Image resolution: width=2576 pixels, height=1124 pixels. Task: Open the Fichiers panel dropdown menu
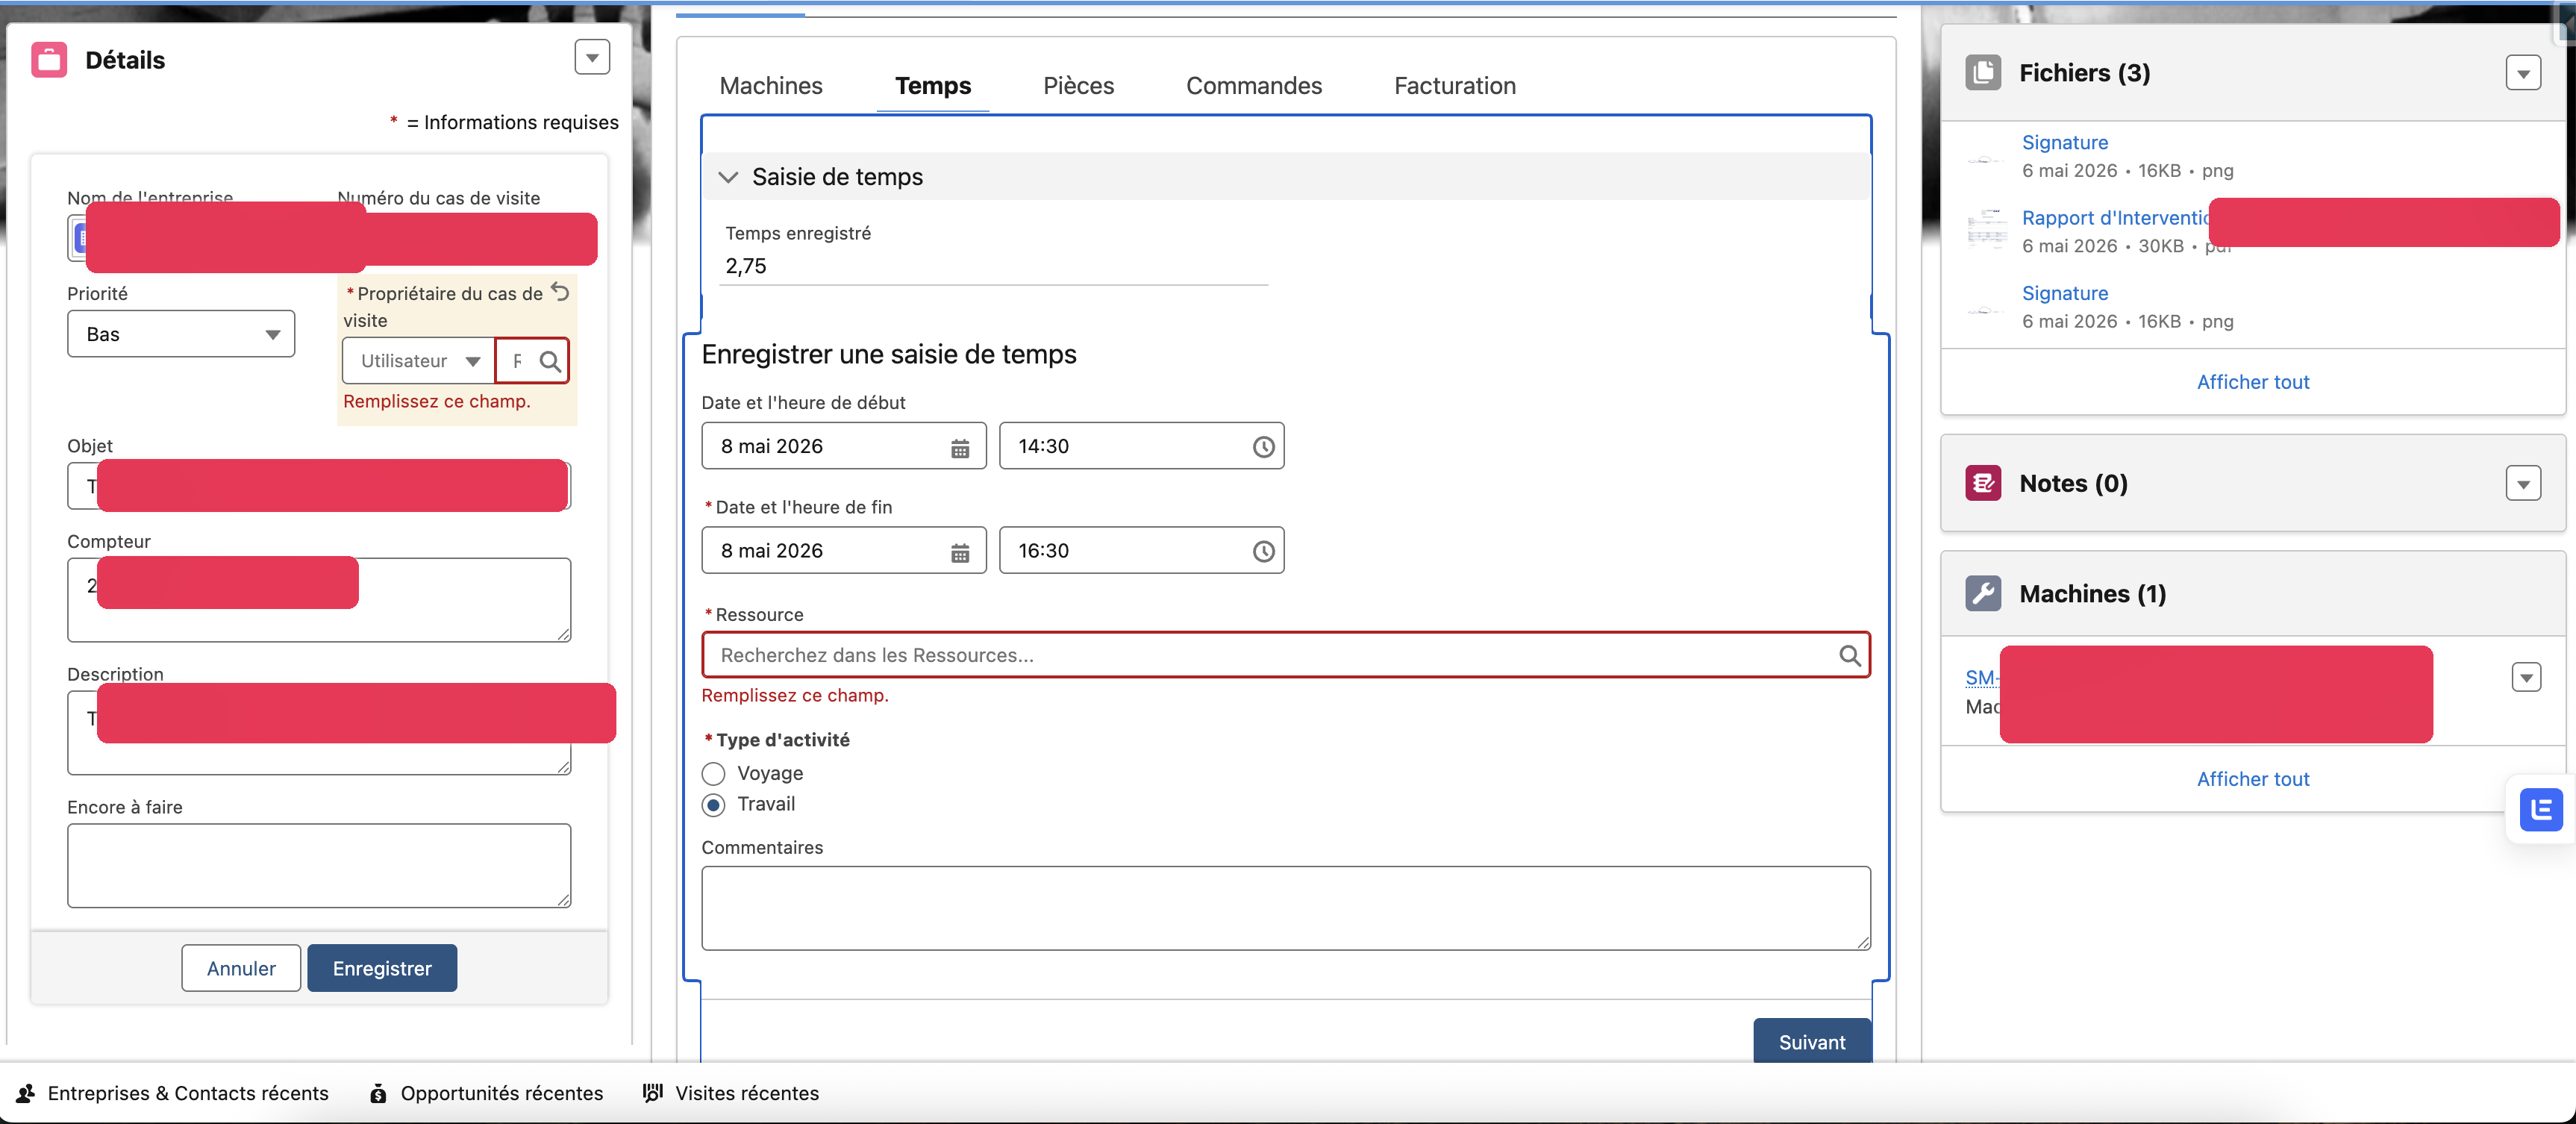click(x=2523, y=73)
